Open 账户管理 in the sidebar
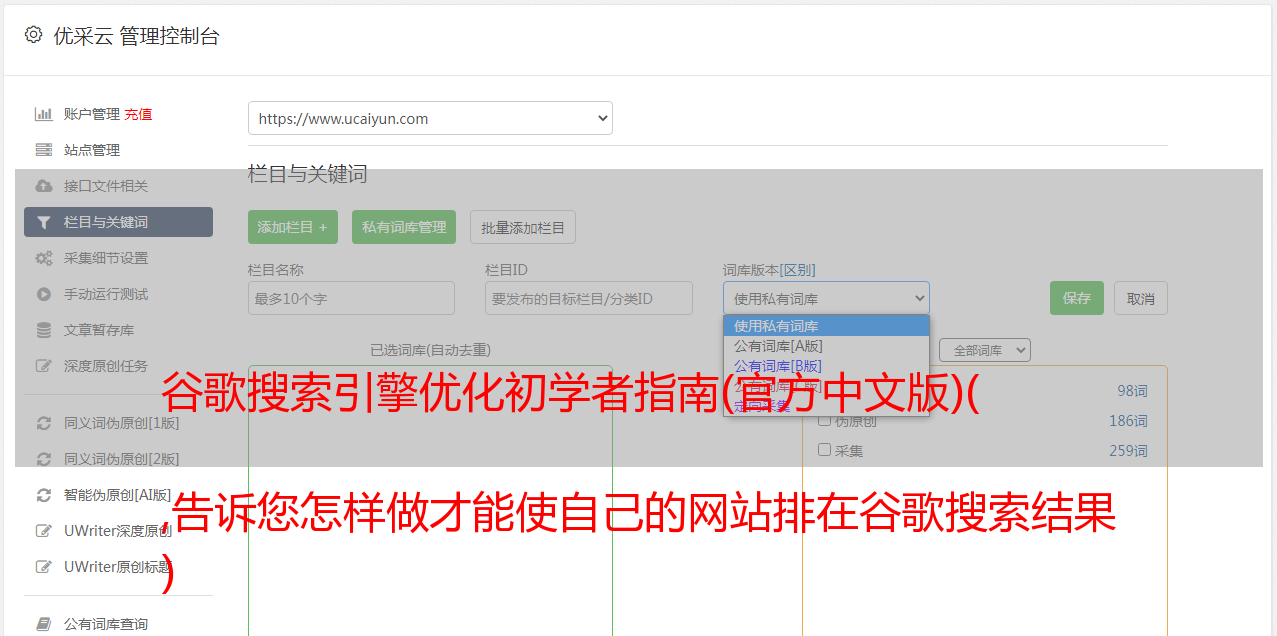Screen dimensions: 1277x636 [x=92, y=114]
